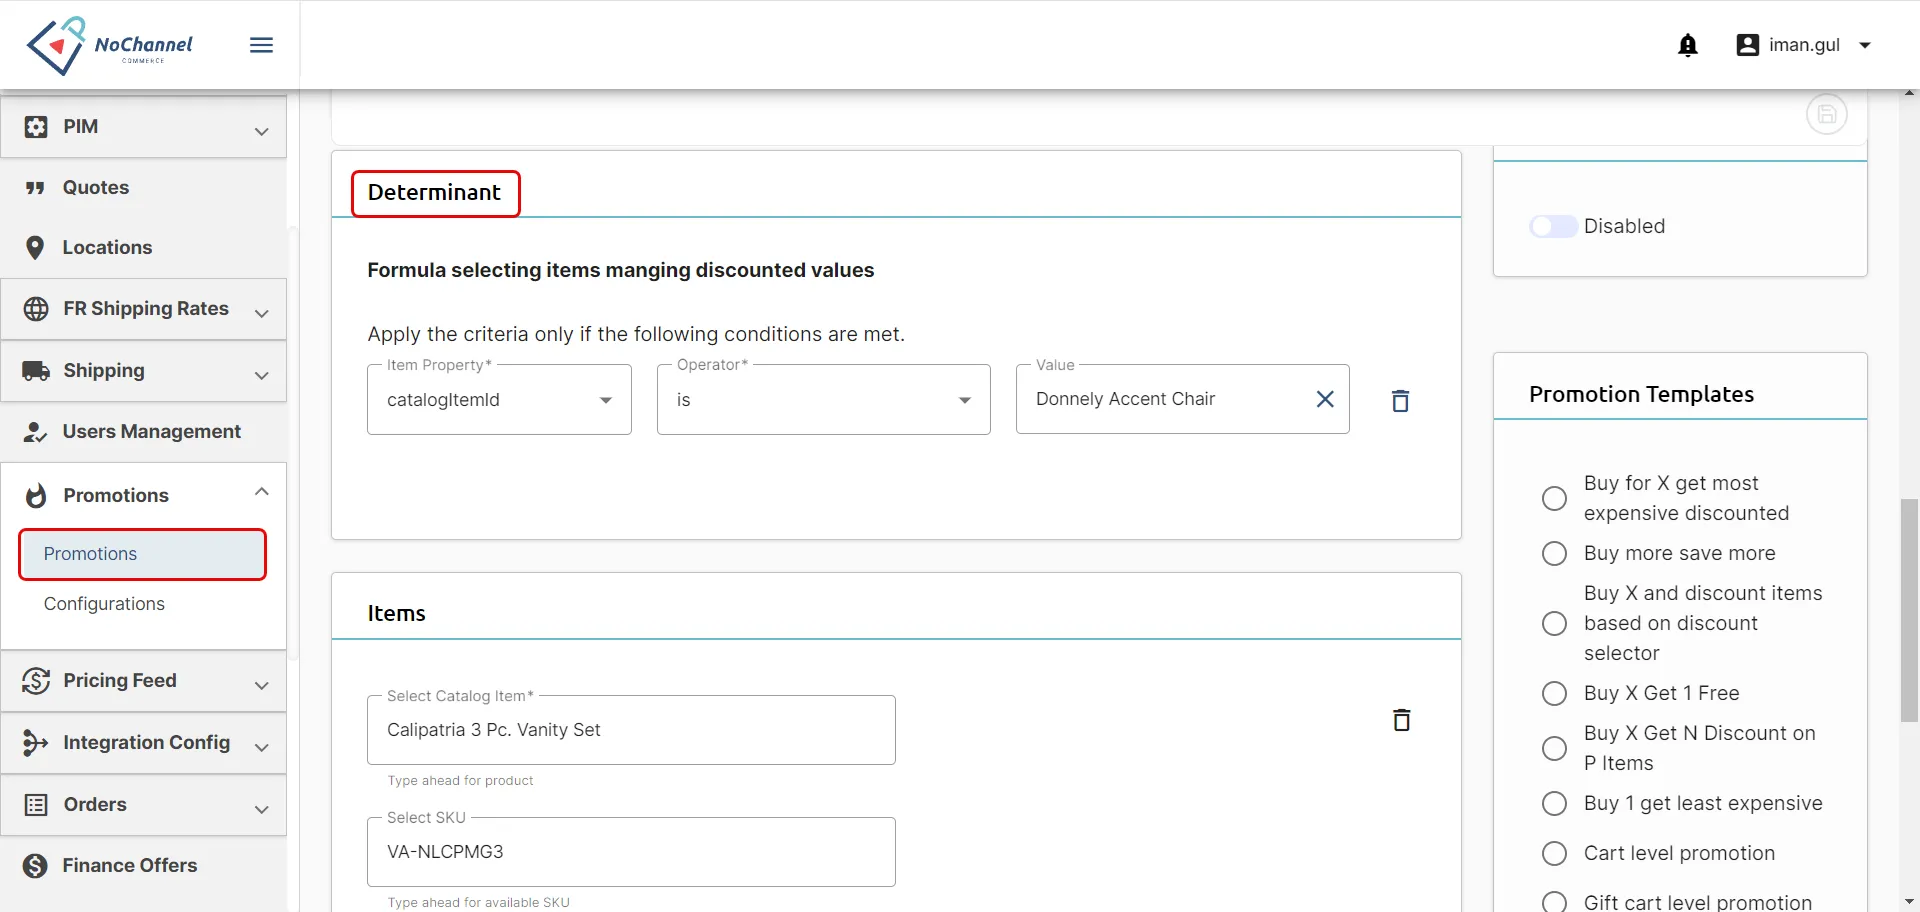Click the Promotions flame icon
The height and width of the screenshot is (912, 1920).
tap(36, 496)
